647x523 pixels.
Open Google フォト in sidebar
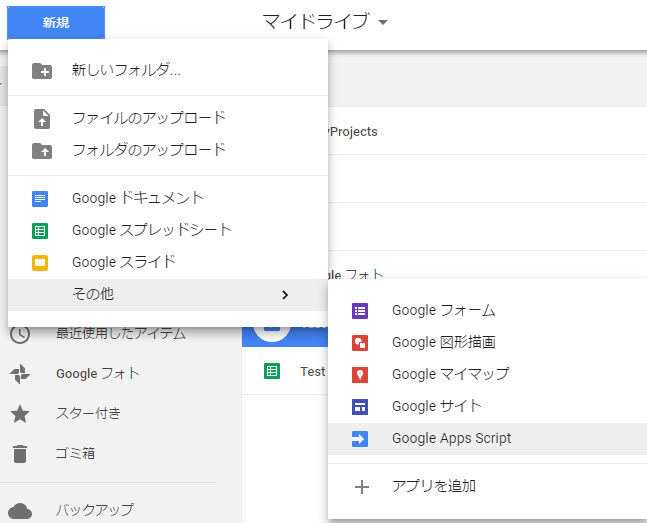pos(98,374)
